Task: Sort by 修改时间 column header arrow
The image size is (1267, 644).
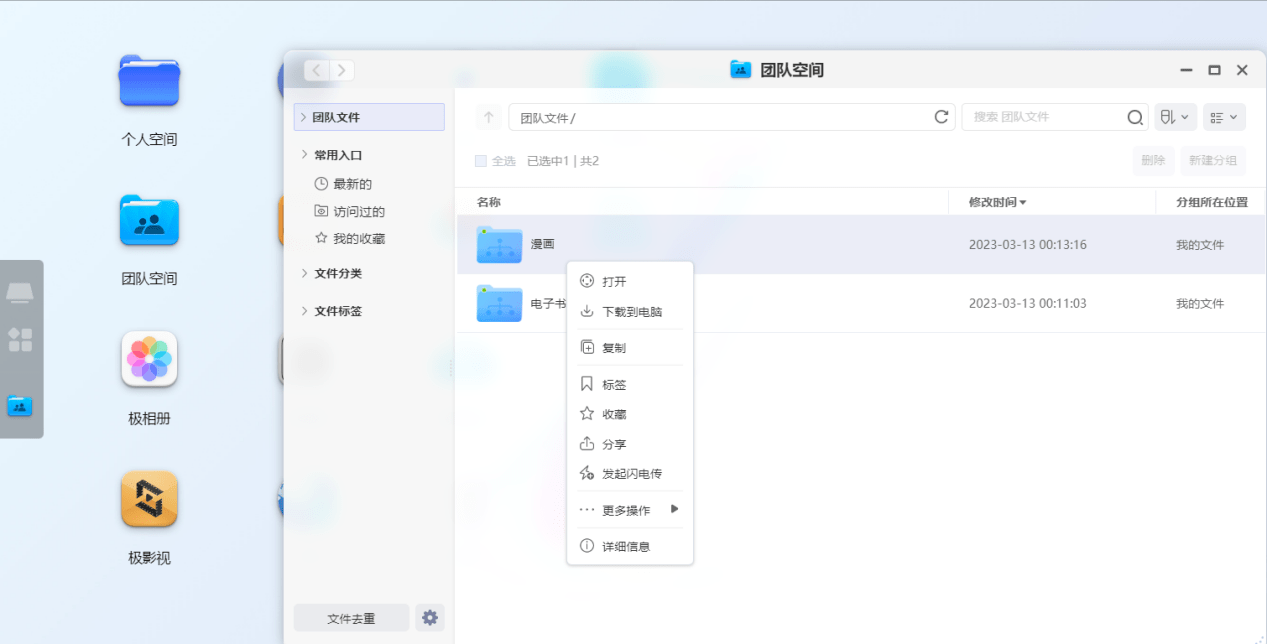Action: click(1023, 203)
